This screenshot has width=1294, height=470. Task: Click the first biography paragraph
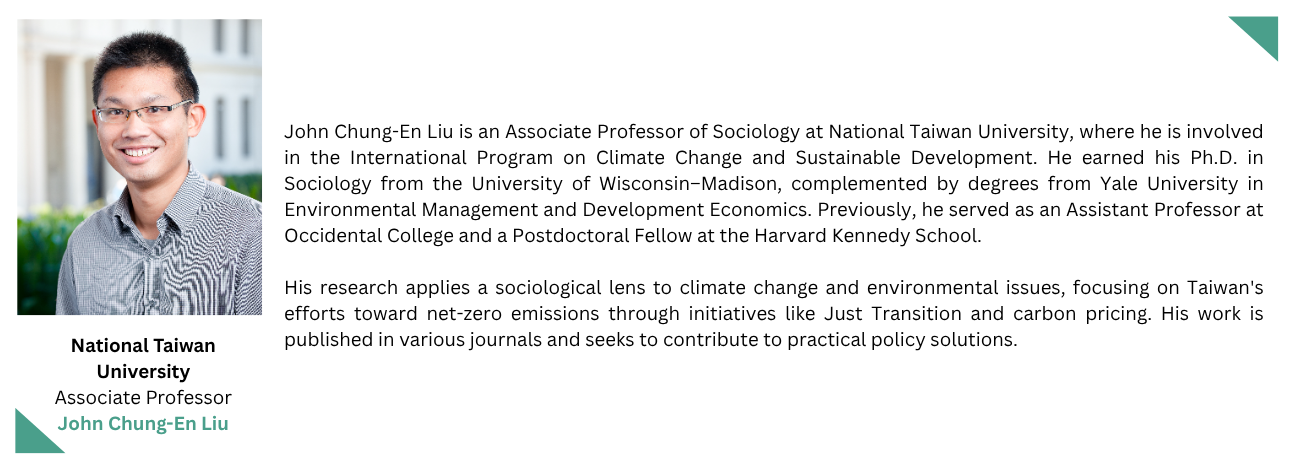pyautogui.click(x=774, y=184)
